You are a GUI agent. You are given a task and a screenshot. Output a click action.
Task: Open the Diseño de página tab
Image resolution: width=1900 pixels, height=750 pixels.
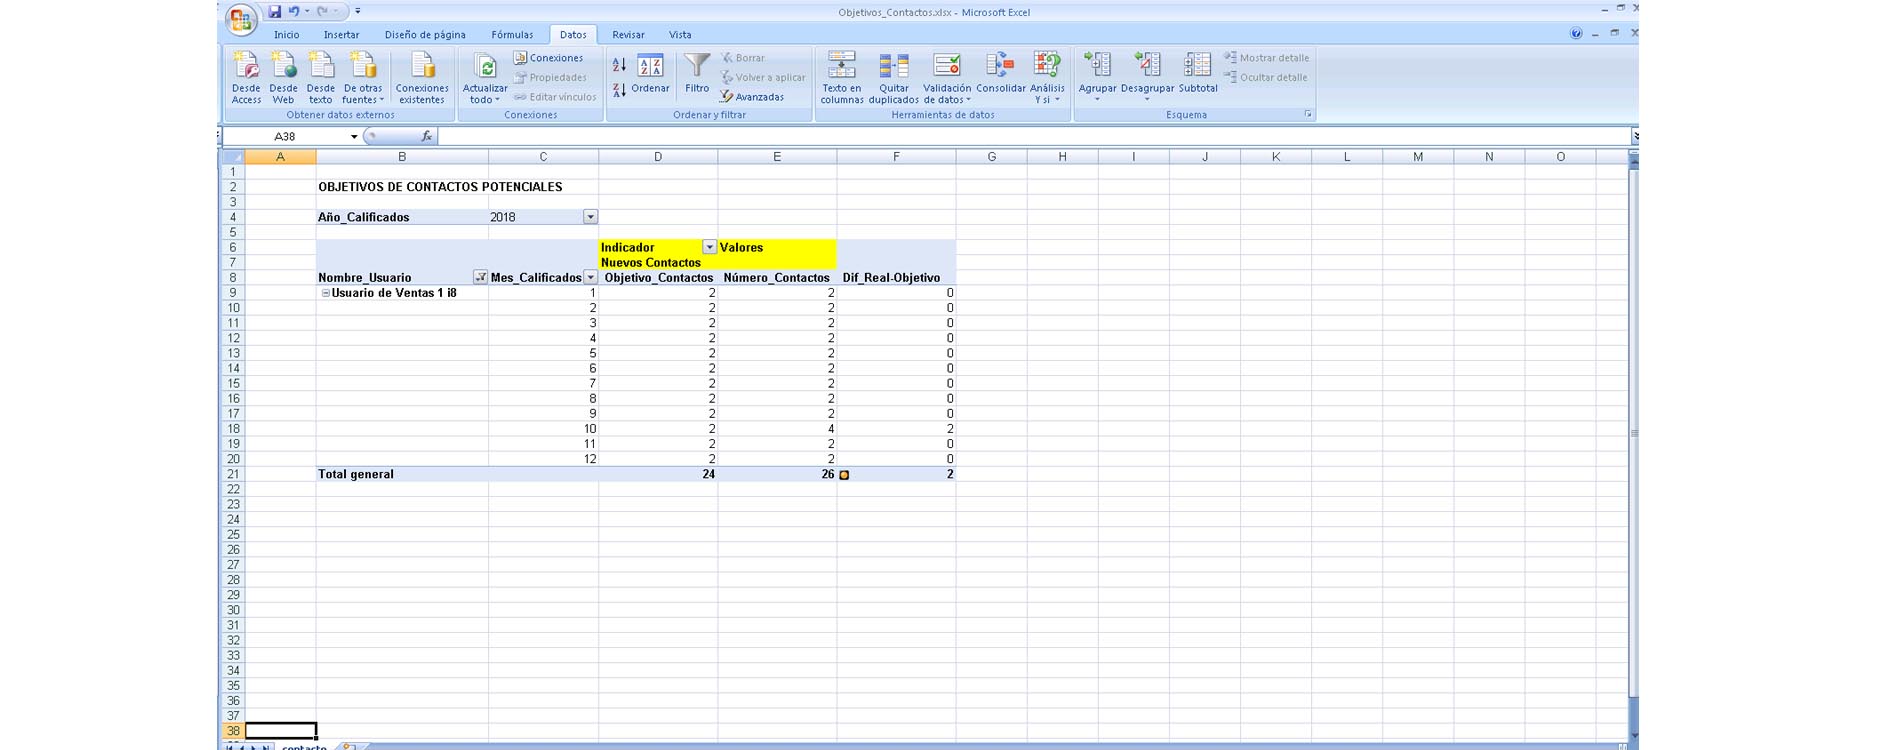pos(425,35)
